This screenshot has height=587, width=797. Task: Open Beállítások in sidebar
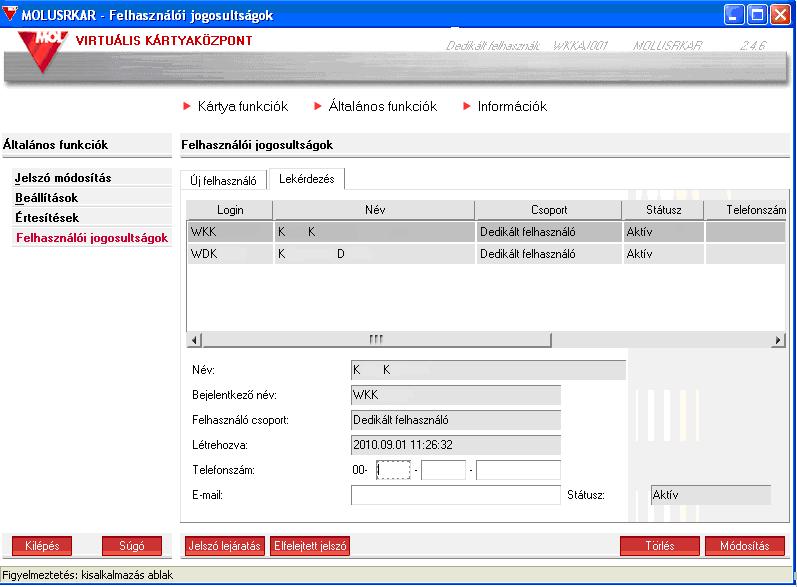pyautogui.click(x=46, y=198)
